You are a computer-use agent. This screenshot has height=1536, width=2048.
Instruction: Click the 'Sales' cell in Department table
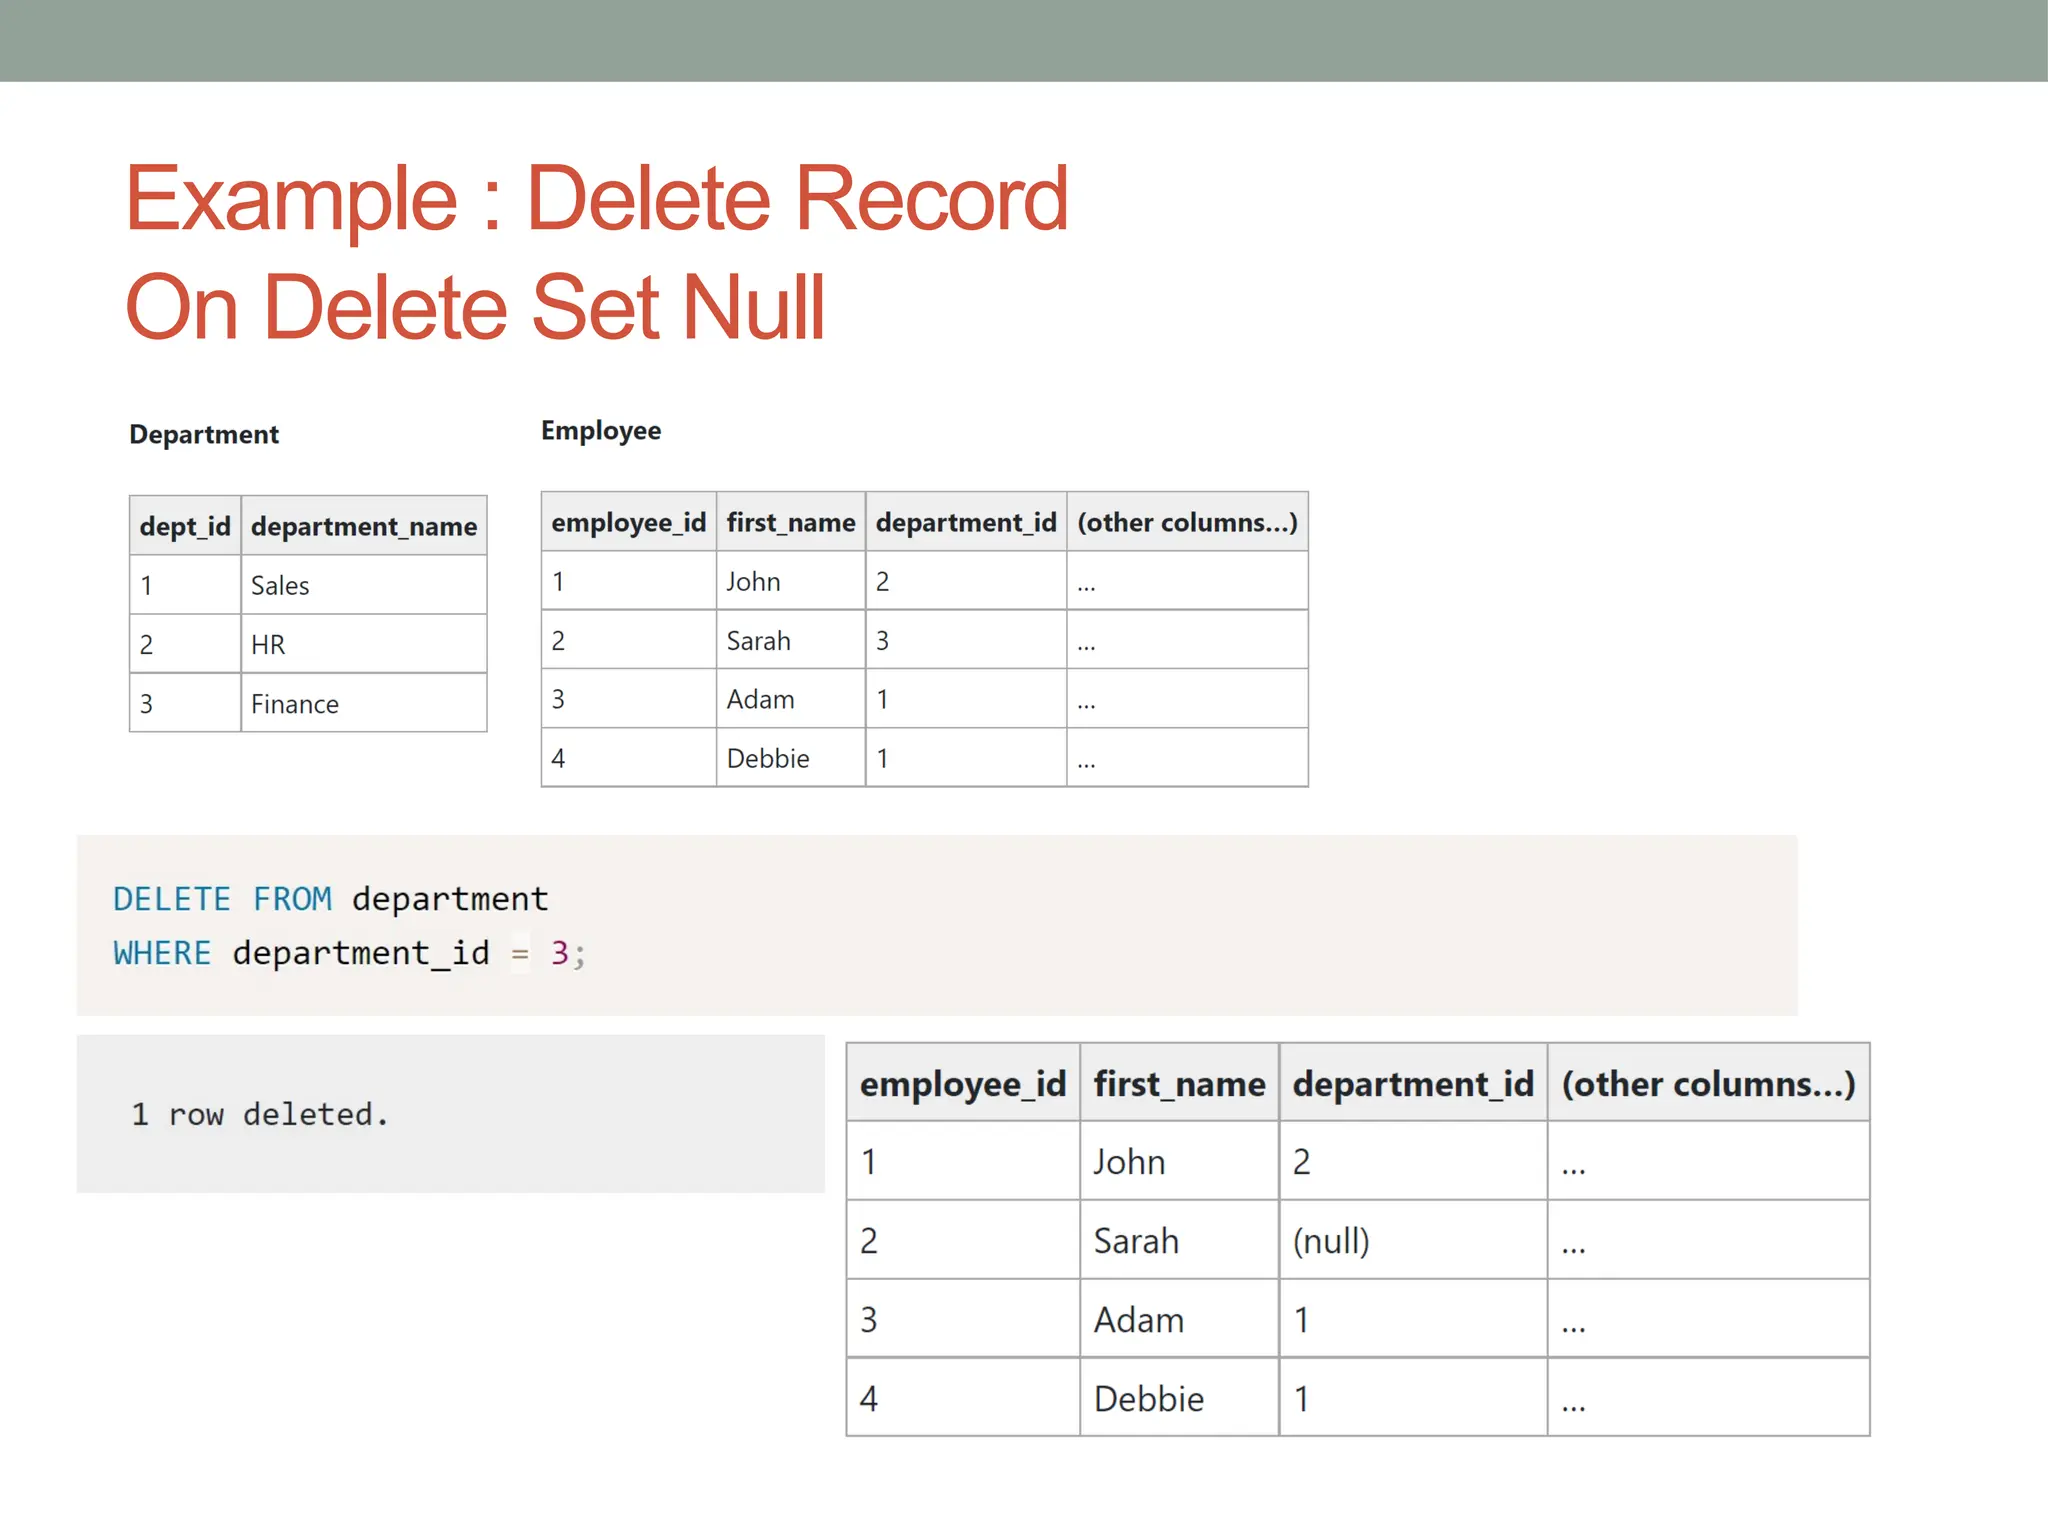coord(364,585)
